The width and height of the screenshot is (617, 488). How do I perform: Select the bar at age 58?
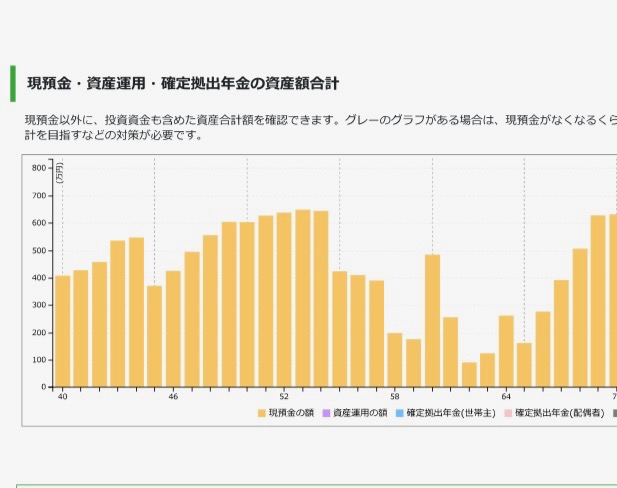tap(395, 360)
